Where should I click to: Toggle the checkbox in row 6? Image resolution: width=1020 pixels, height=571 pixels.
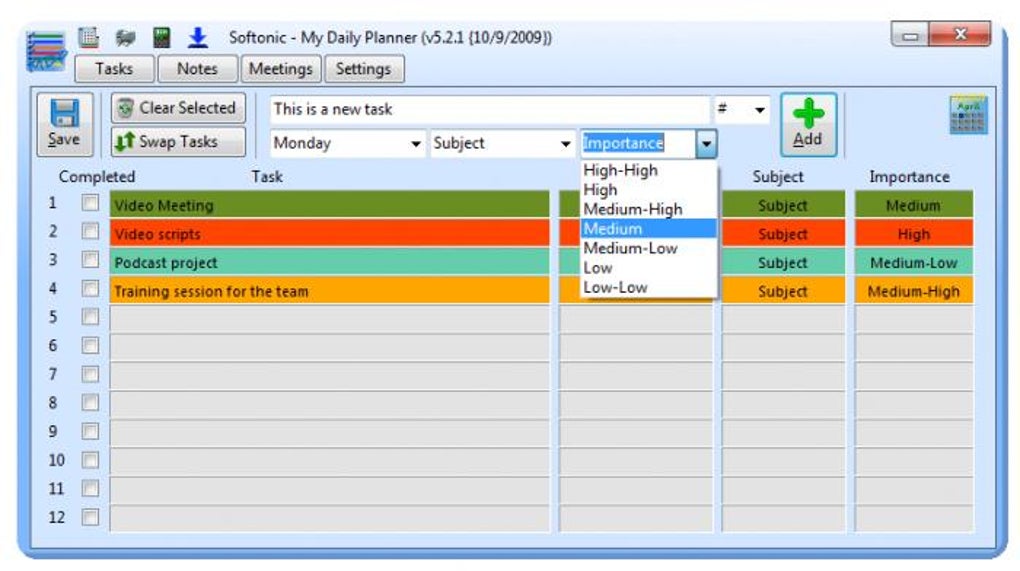[90, 346]
